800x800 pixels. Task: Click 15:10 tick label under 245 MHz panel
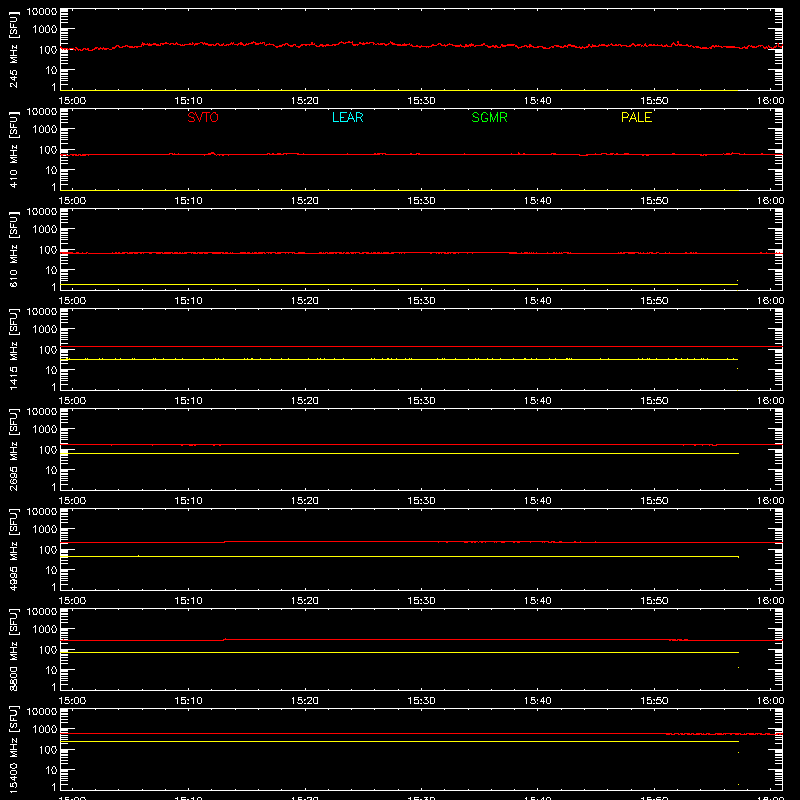click(188, 101)
